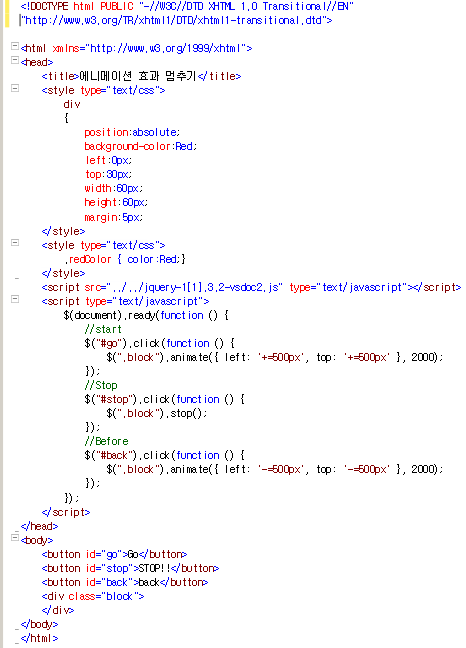Image resolution: width=466 pixels, height=648 pixels.
Task: Click the '$("#stop").click(function () {' line
Action: [164, 399]
